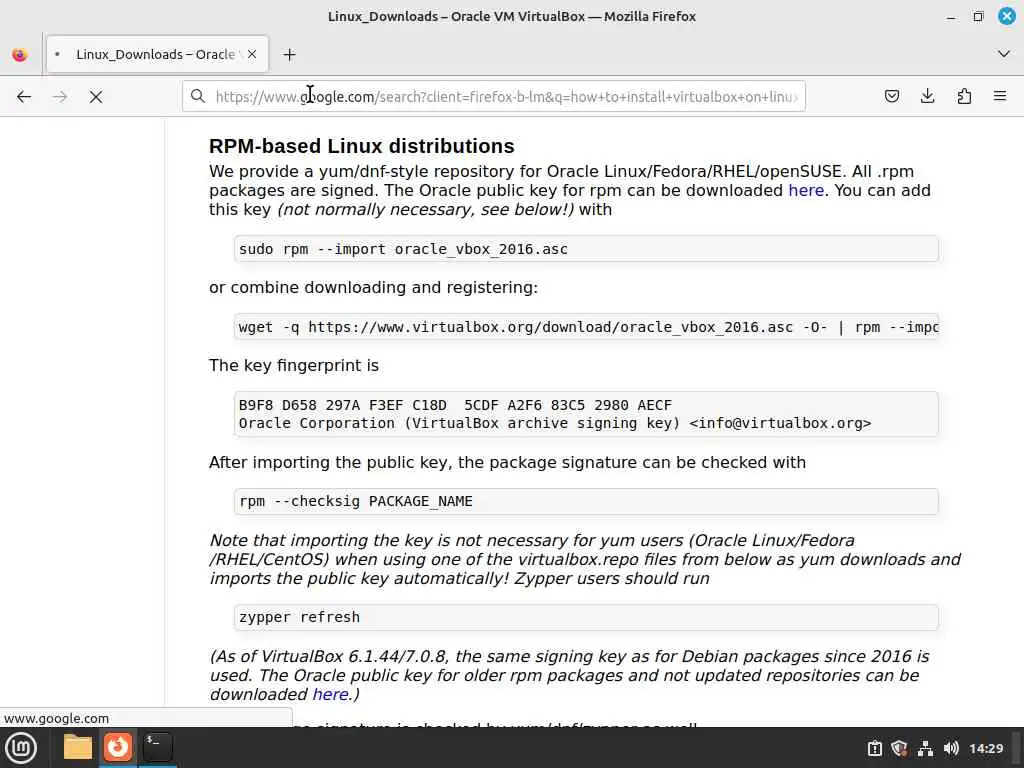This screenshot has width=1024, height=768.
Task: List all tabs dropdown
Action: tap(1004, 54)
